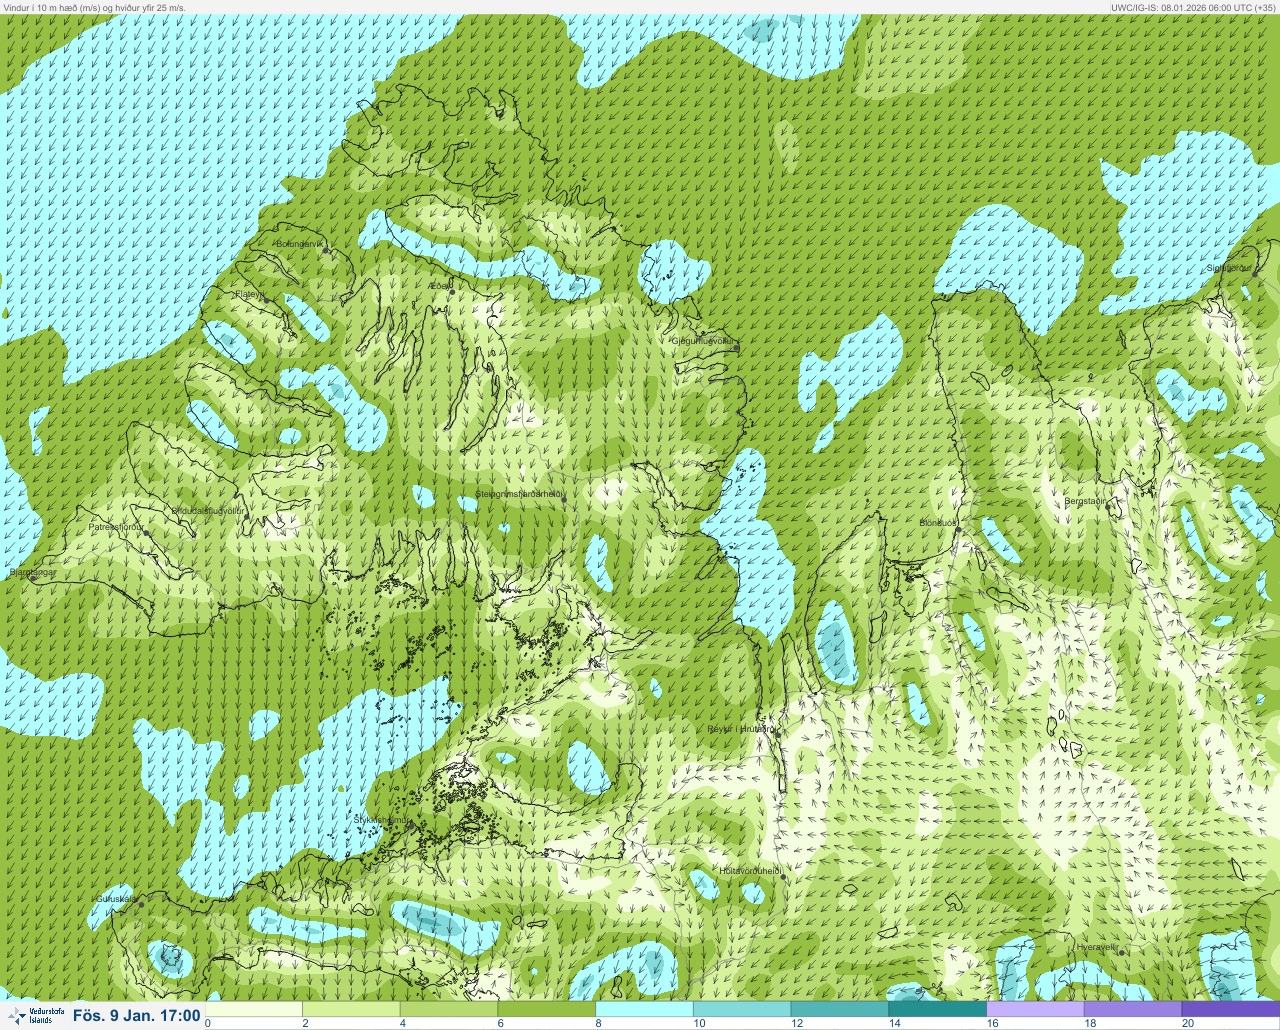Click the Gjögurflugvöllur station label
The height and width of the screenshot is (1030, 1280).
703,341
